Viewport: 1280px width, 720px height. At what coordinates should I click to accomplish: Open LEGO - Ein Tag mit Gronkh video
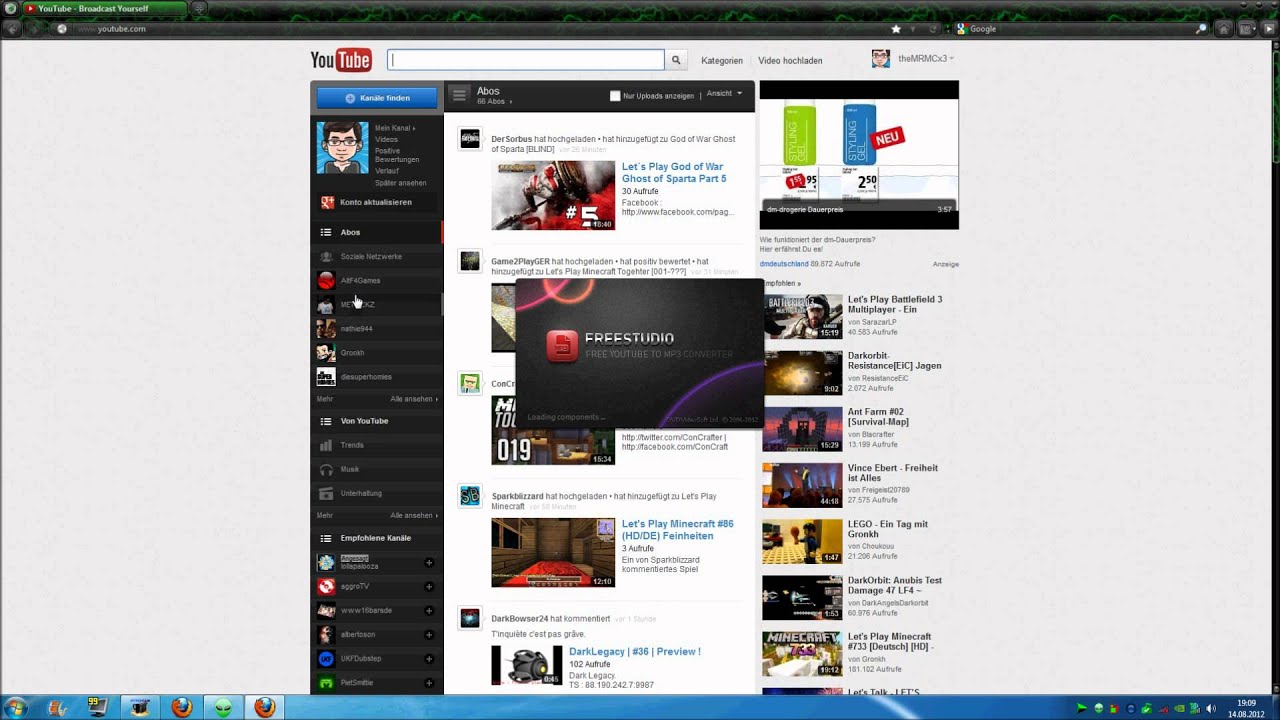tap(888, 529)
